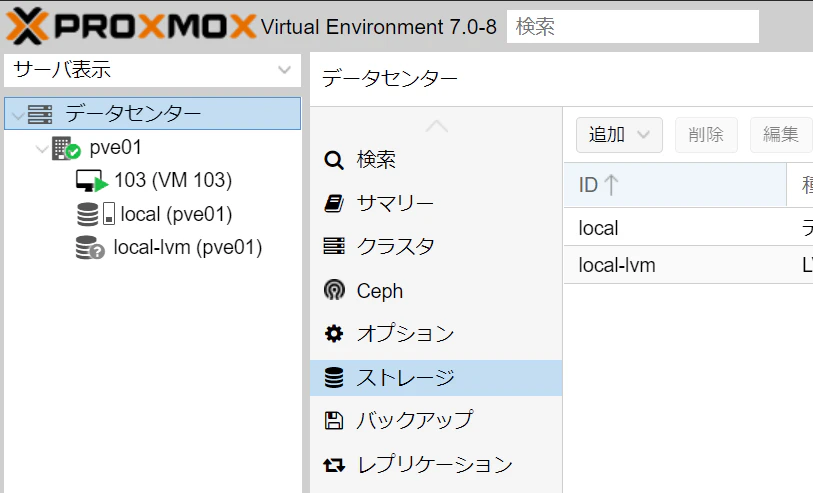Click the database icon for ストレージ

point(334,378)
